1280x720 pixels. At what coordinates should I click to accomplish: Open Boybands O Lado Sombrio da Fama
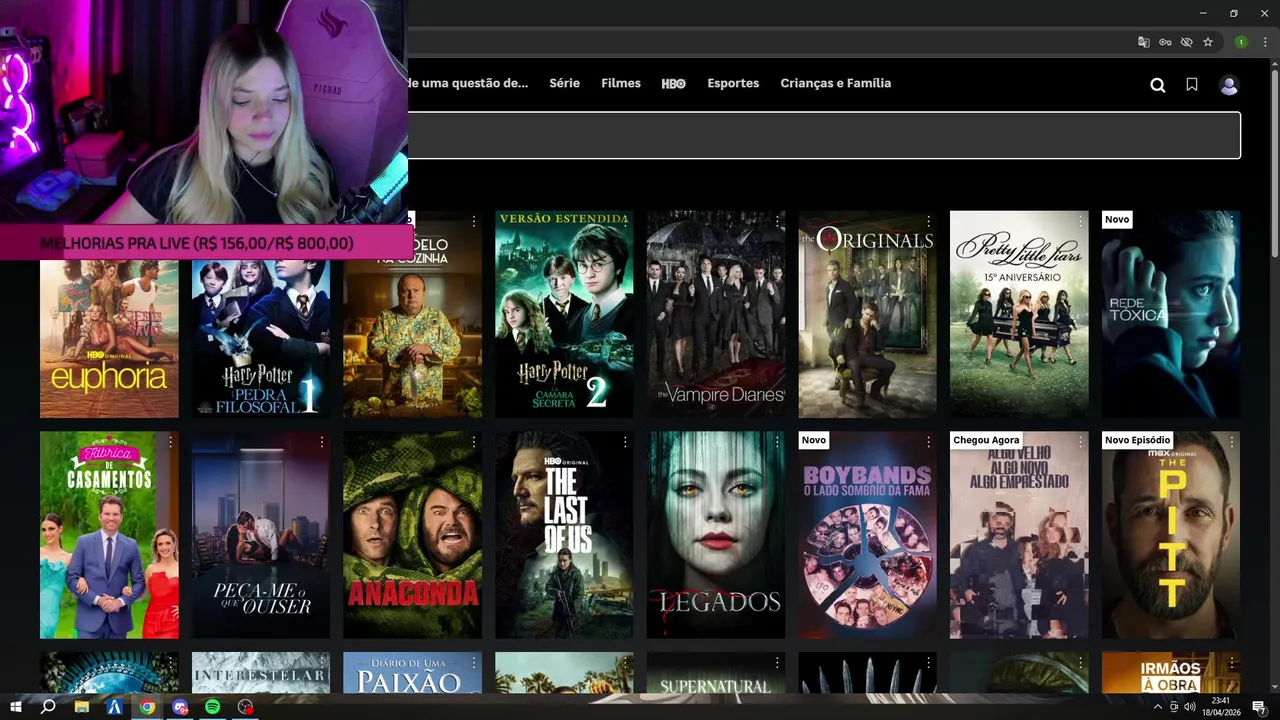pyautogui.click(x=867, y=535)
